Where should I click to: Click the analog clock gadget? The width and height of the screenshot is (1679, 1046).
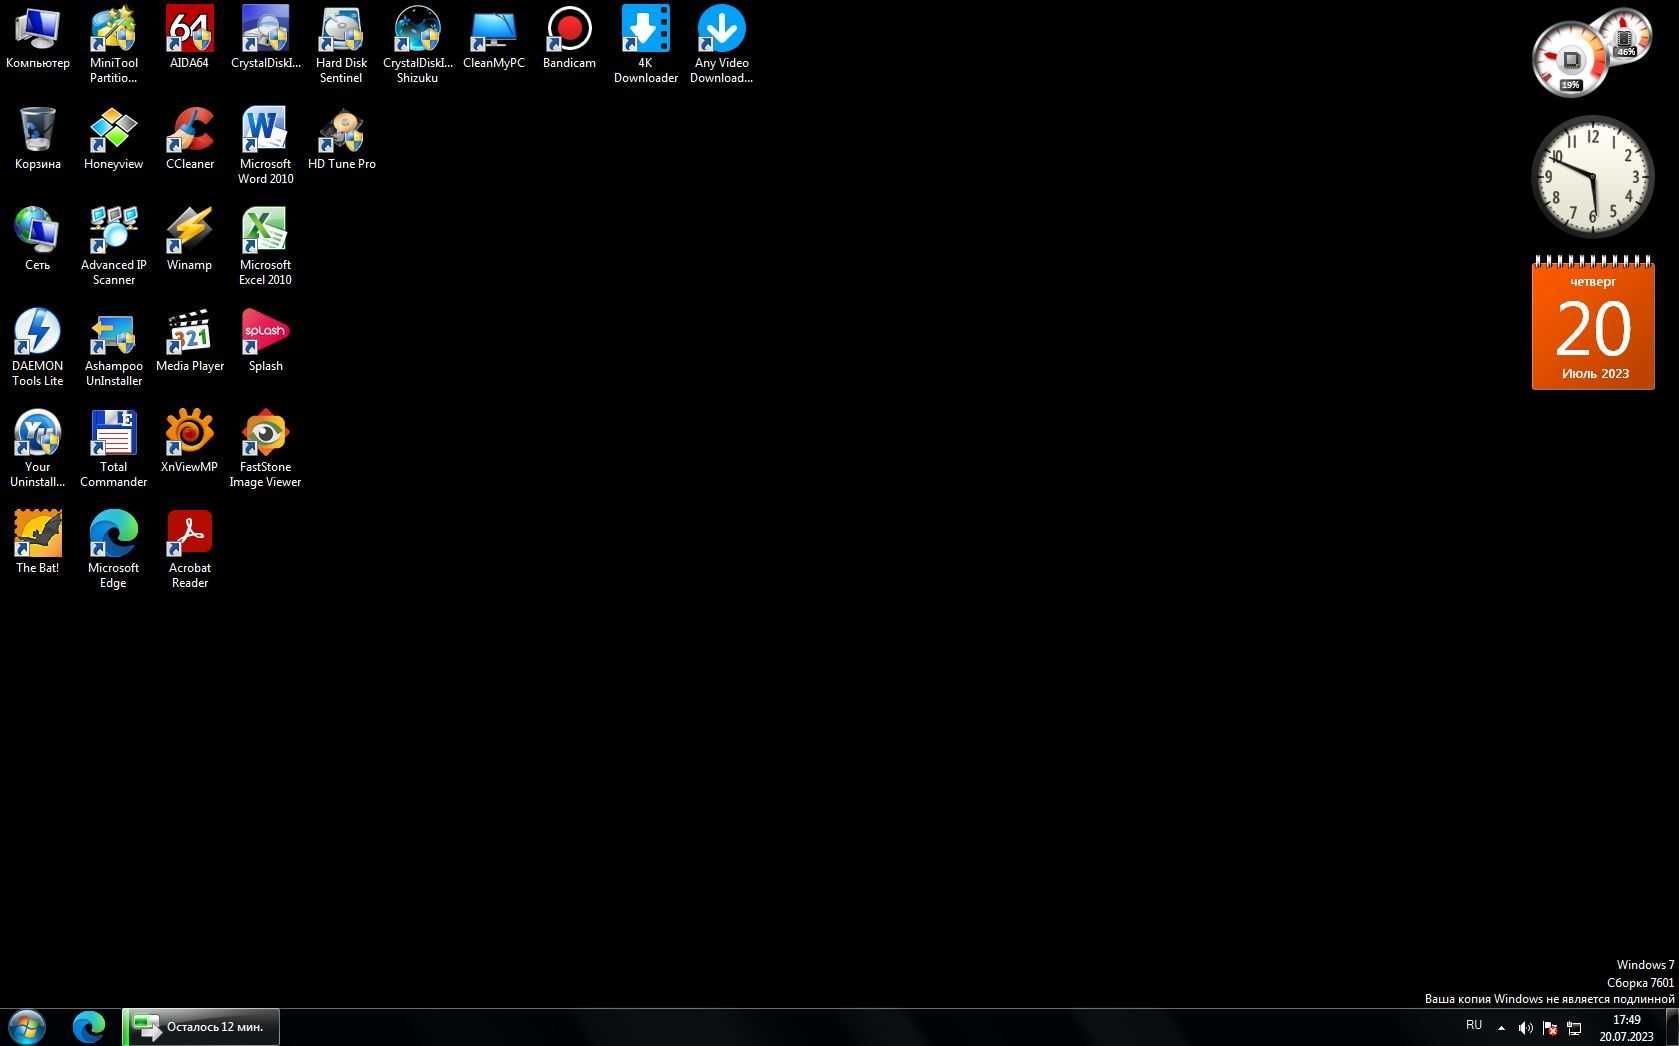tap(1593, 177)
